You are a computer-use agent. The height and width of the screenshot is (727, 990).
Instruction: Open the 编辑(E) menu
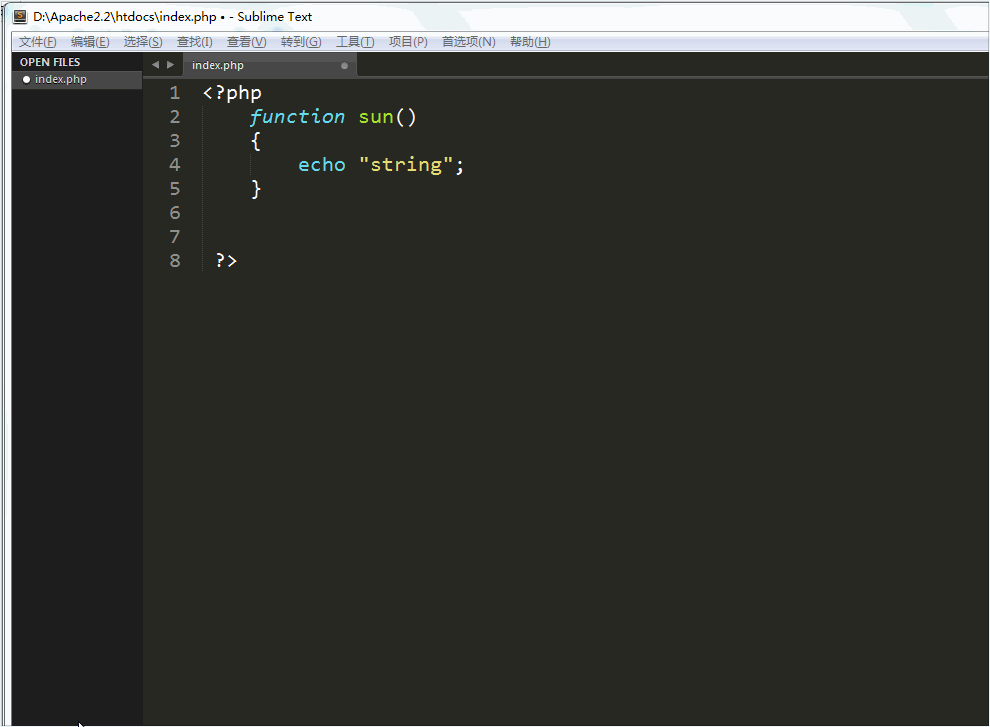coord(90,42)
